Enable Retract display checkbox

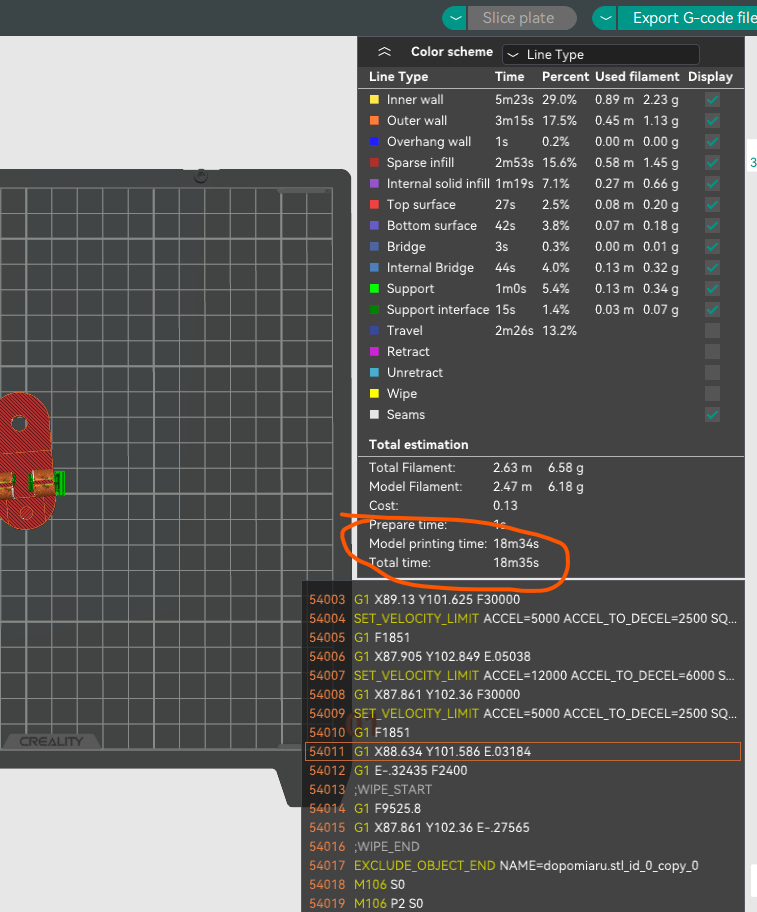(x=712, y=352)
